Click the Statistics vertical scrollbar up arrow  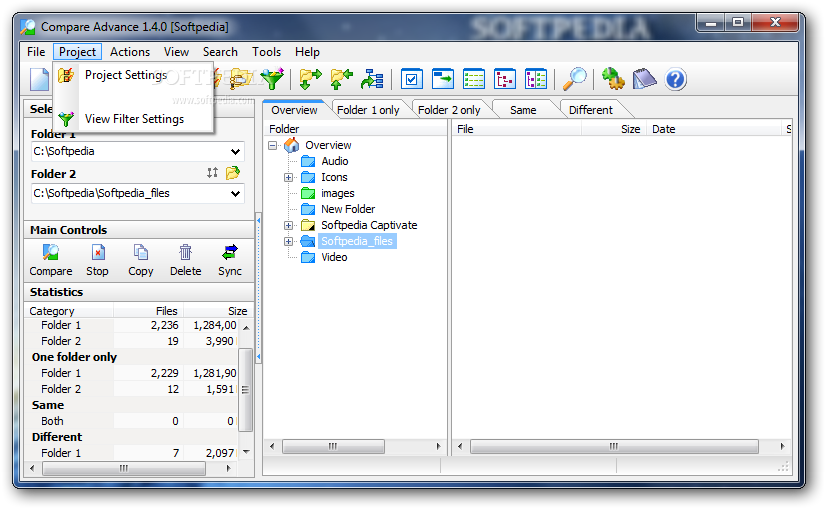point(246,328)
